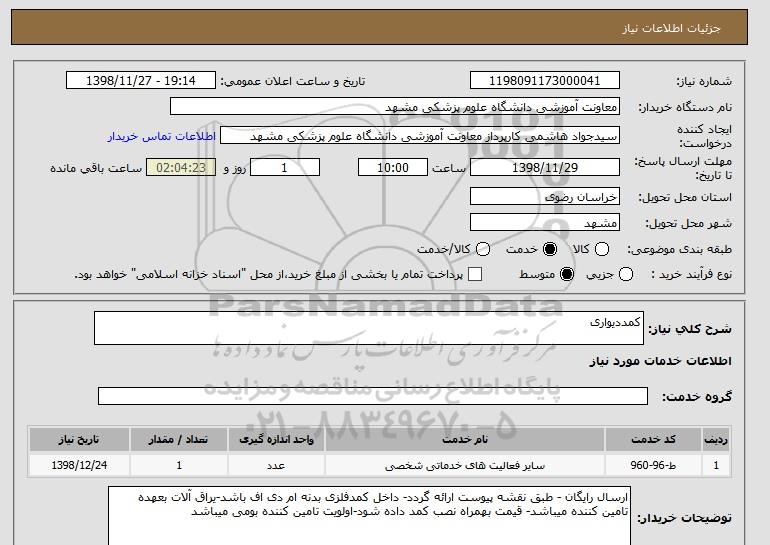
Task: Click the نام دستگاه خریدار field
Action: point(395,107)
